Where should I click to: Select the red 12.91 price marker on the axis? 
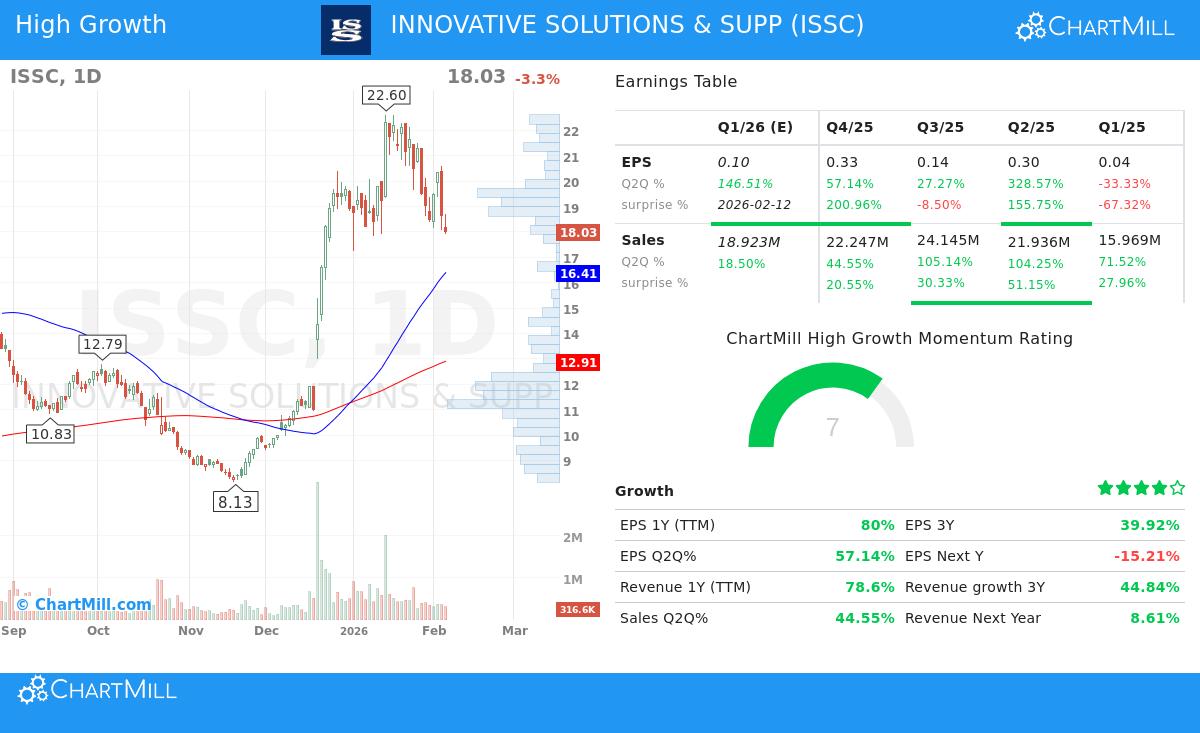point(577,363)
